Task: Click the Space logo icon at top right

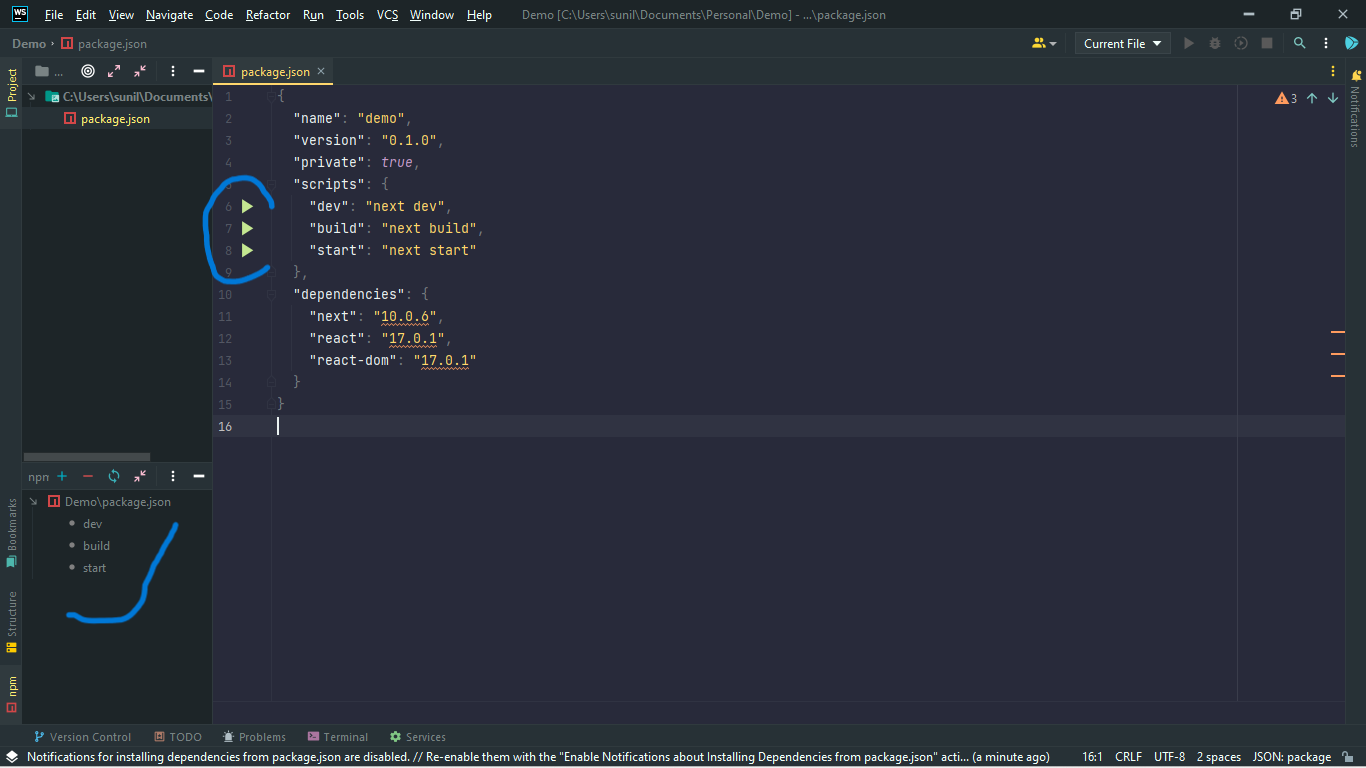Action: pyautogui.click(x=1352, y=43)
